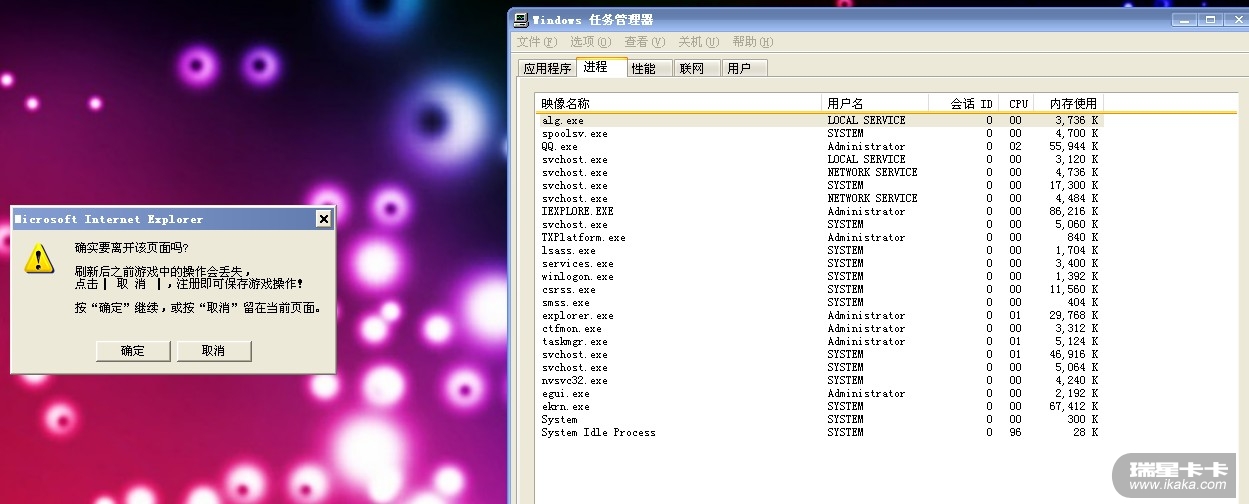Screen dimensions: 1249x504
Task: Select svchost.exe row with 5,064 K memory
Action: (x=819, y=367)
